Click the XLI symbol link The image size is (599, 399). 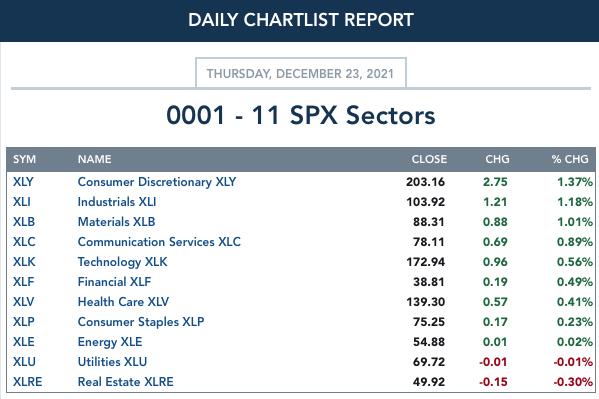coord(21,202)
